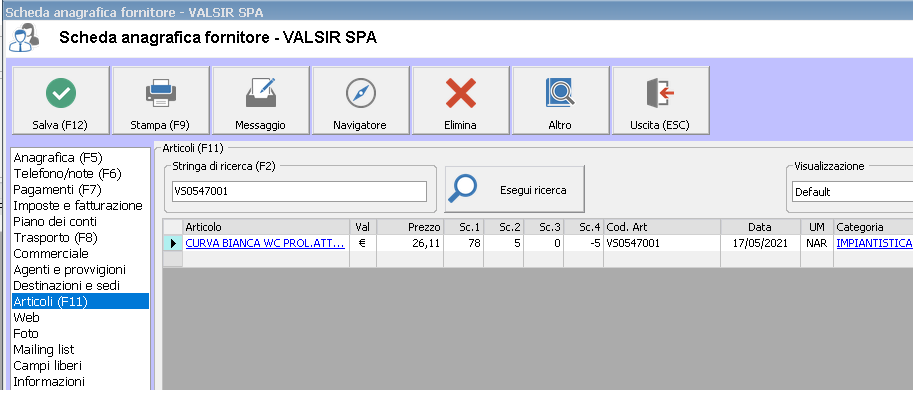Click the Sc.3 column header

[x=543, y=227]
